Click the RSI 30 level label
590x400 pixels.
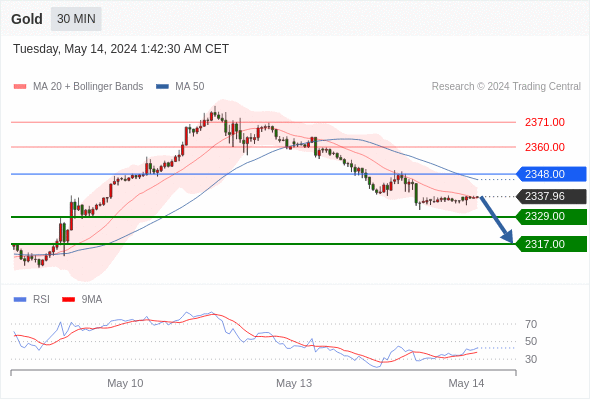[531, 359]
